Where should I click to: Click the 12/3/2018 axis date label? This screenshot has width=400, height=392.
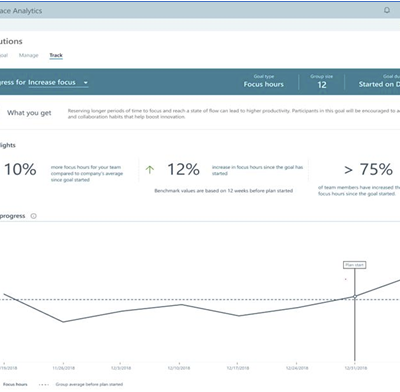tap(121, 368)
